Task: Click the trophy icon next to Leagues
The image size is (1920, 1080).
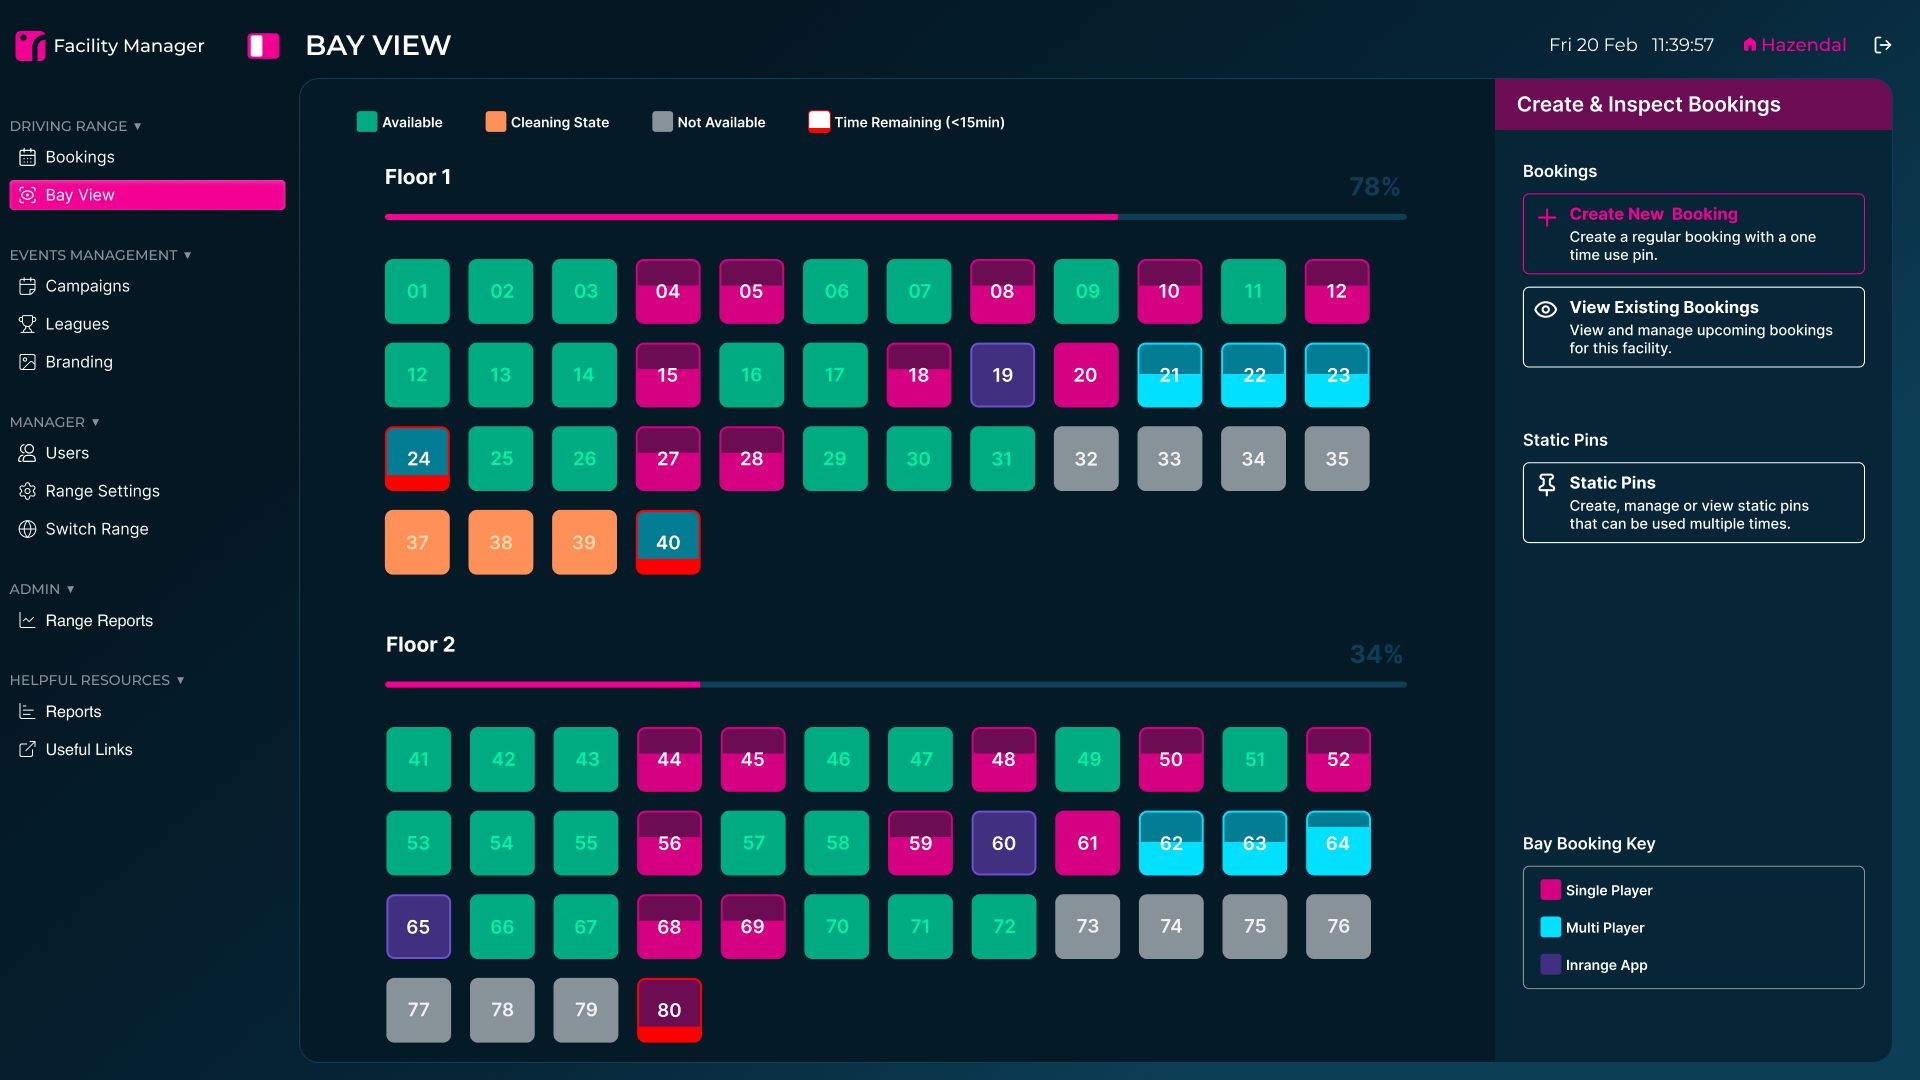Action: click(x=27, y=324)
